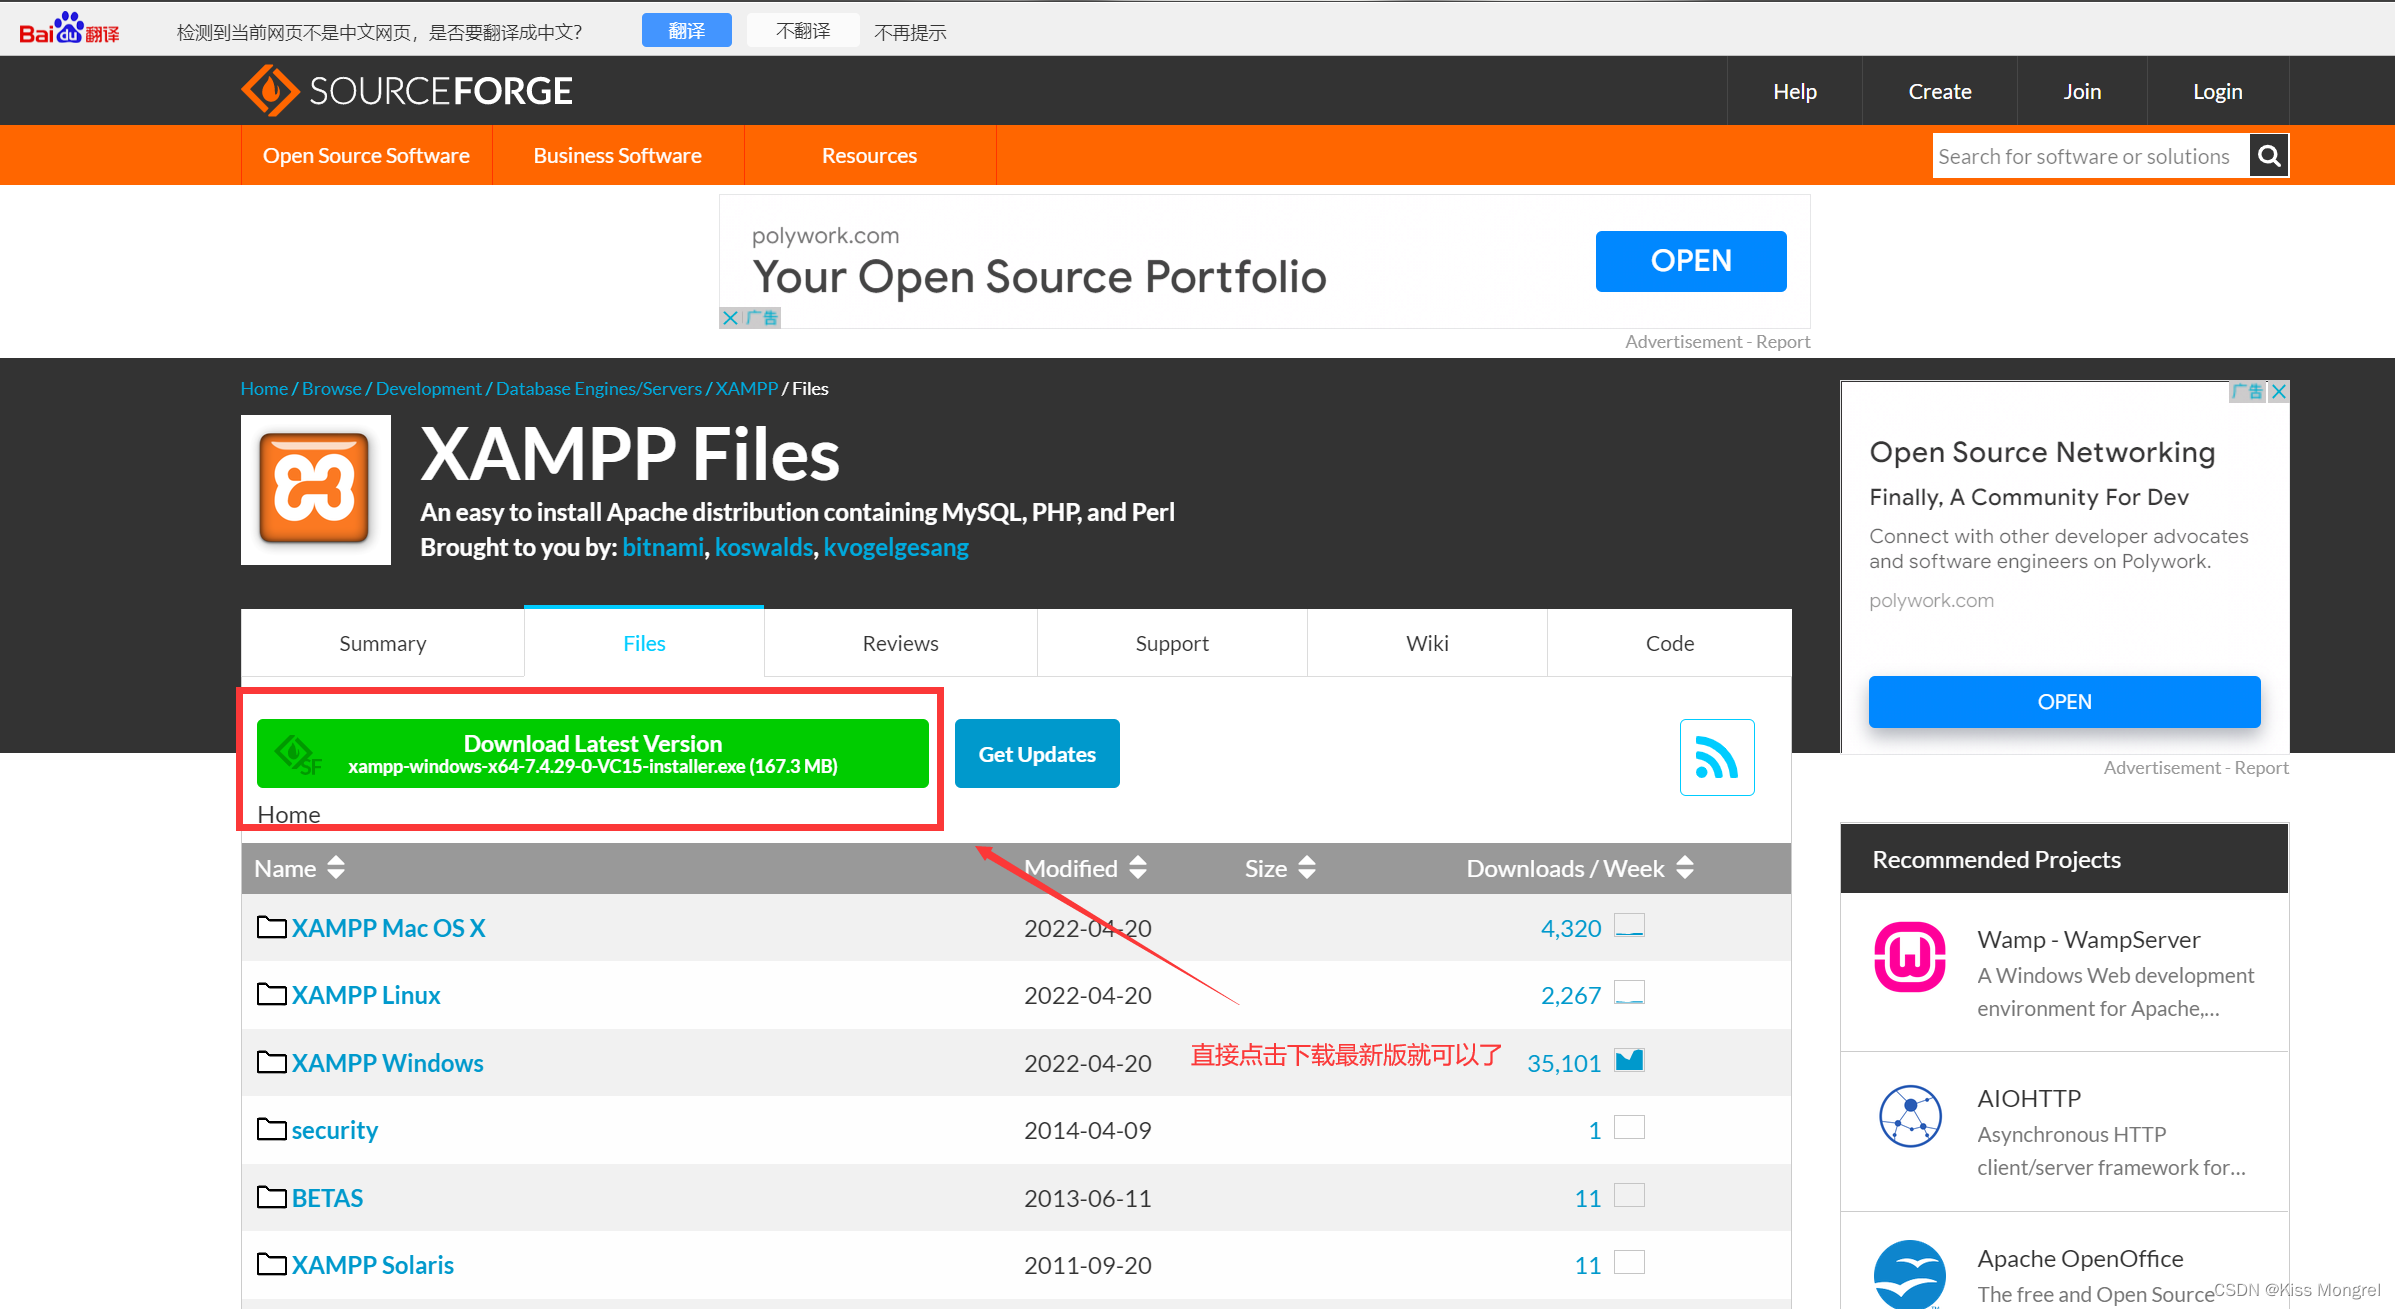Click the AIOHTTP project icon
The height and width of the screenshot is (1309, 2395).
(x=1910, y=1116)
